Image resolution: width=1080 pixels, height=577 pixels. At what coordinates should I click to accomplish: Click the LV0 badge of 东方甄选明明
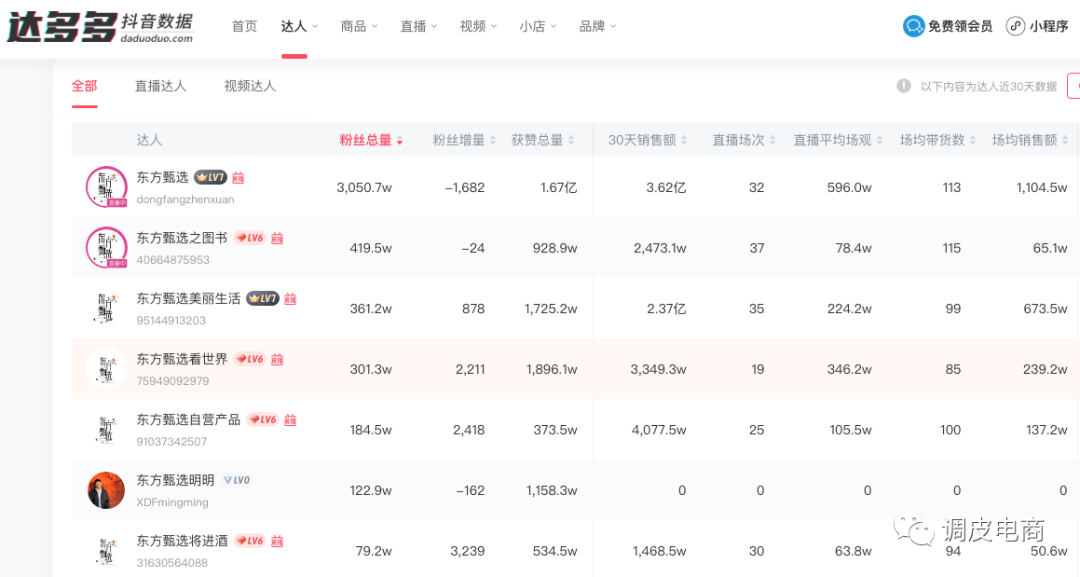pos(236,480)
